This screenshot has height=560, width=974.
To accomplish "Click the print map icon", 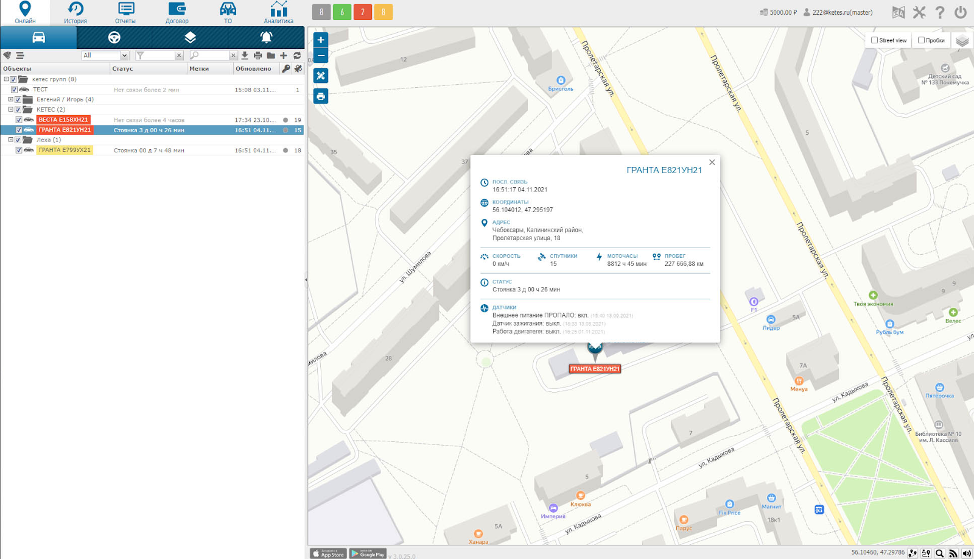I will [x=321, y=96].
